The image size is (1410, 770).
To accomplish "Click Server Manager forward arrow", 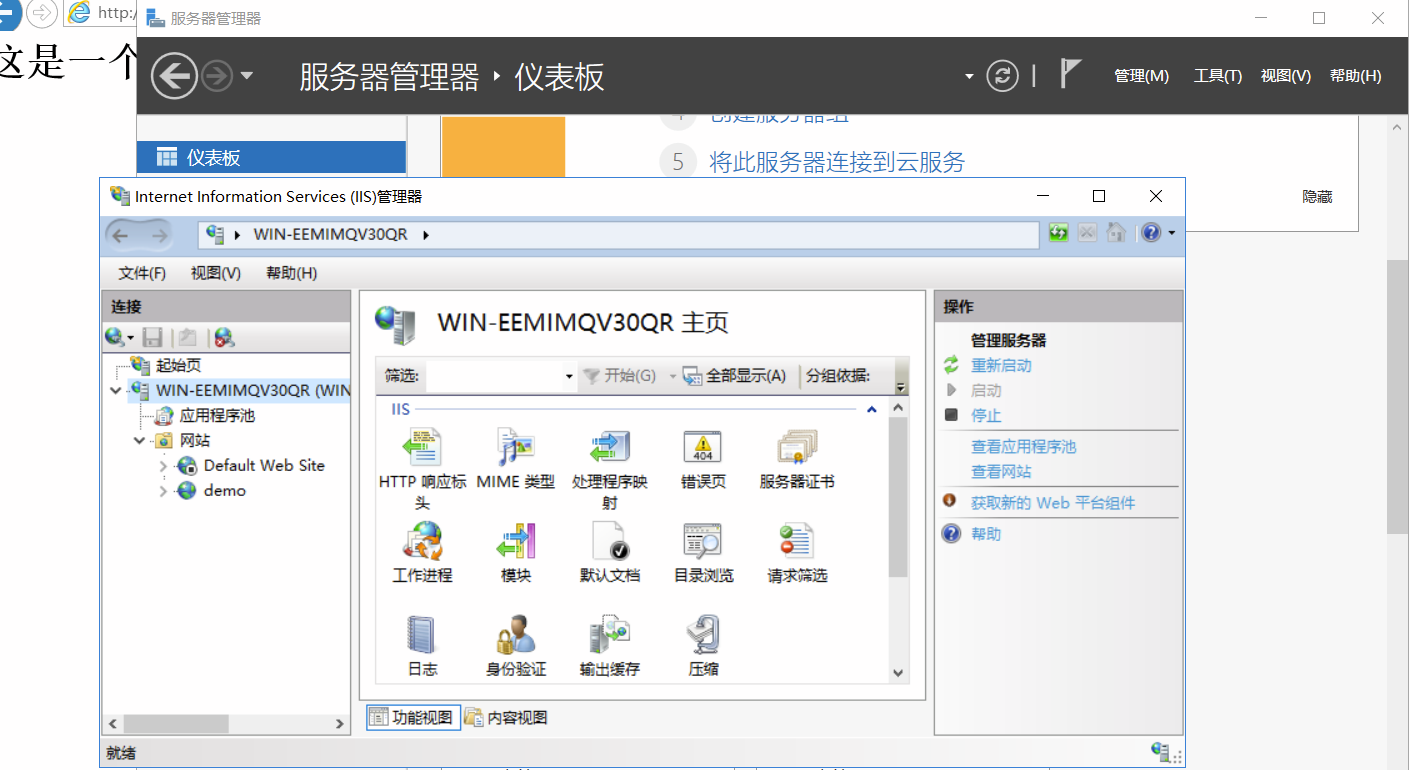I will click(217, 76).
